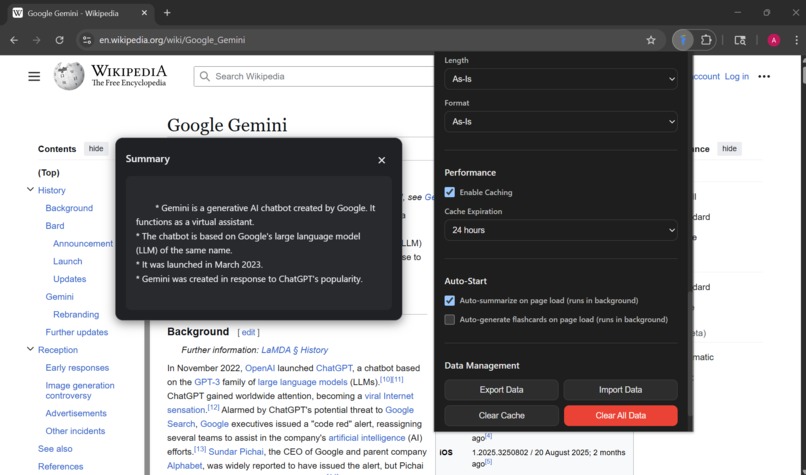Screen dimensions: 806x475
Task: Hide the Contents sidebar
Action: coord(96,149)
